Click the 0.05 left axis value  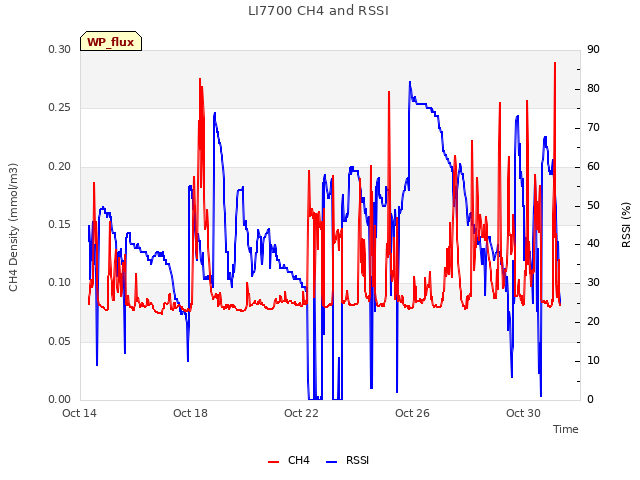point(60,342)
